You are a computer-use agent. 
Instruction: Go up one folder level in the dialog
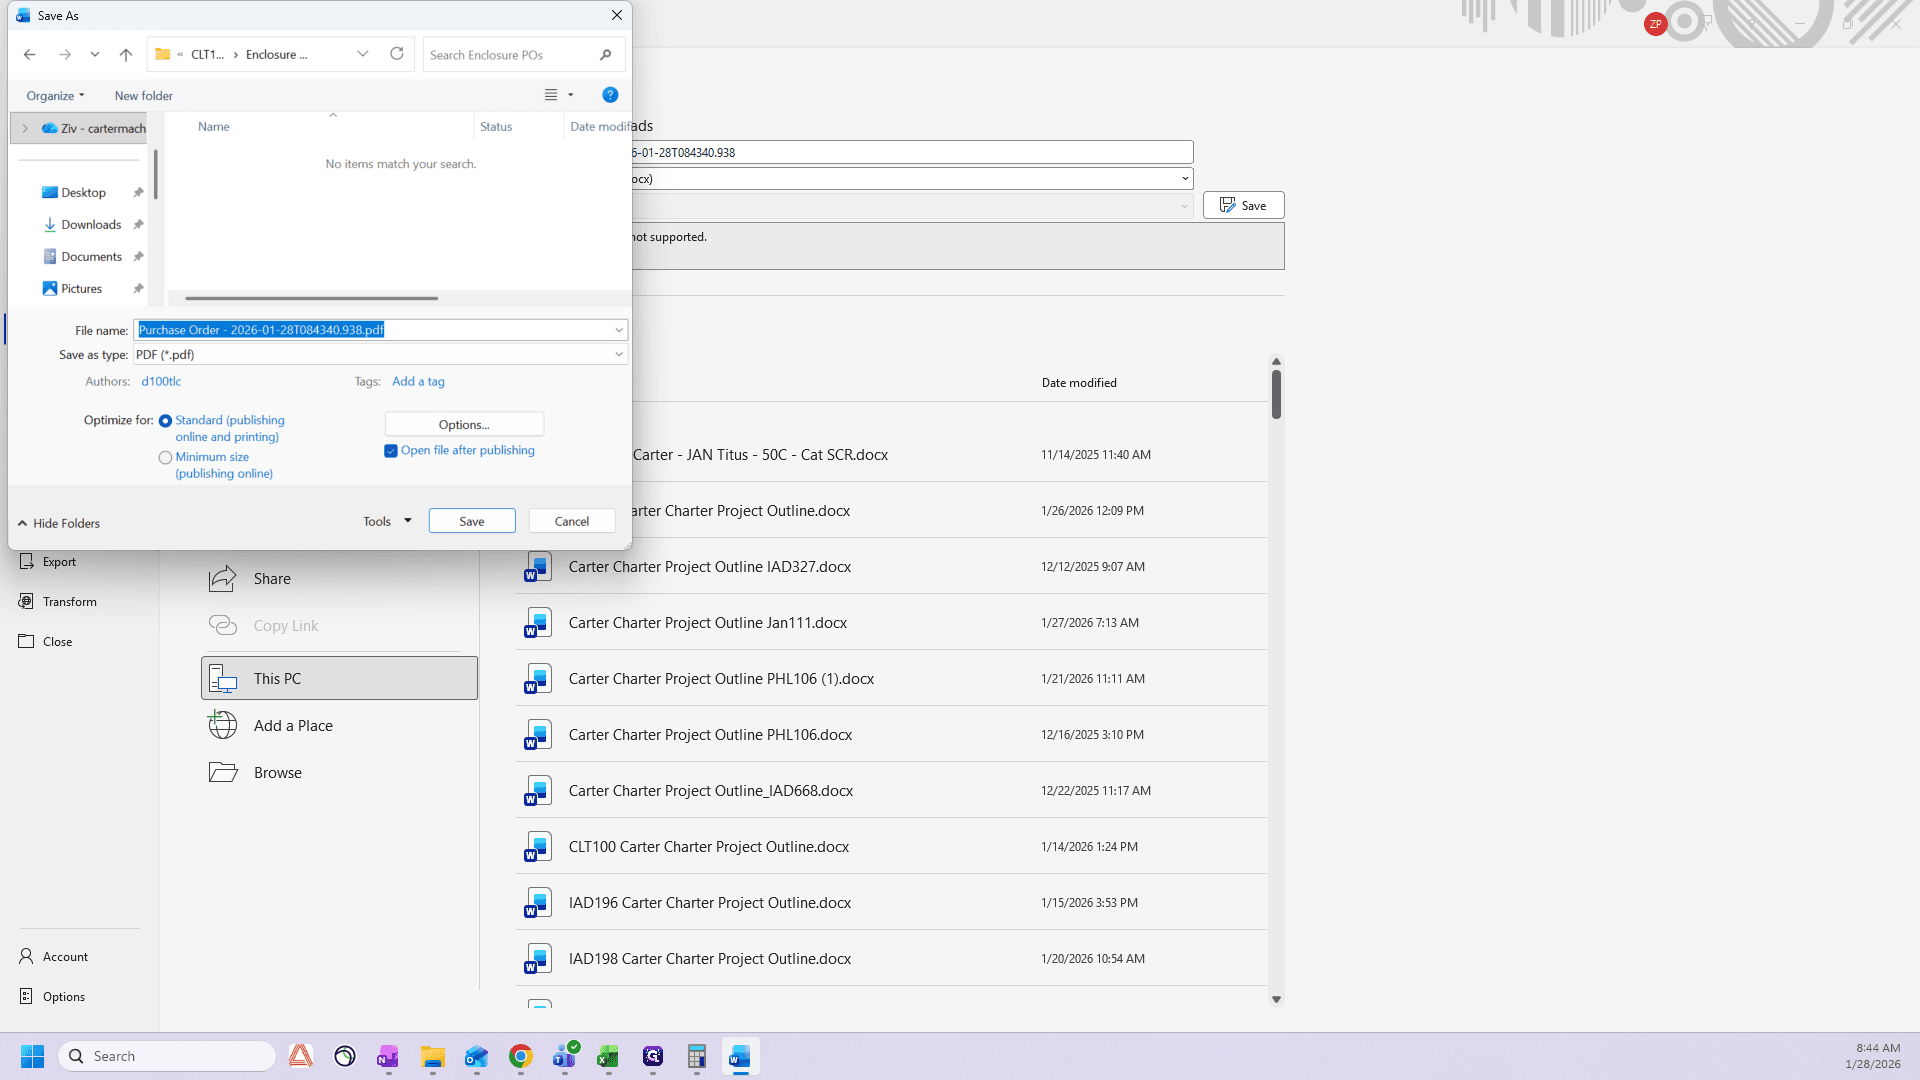pos(126,55)
